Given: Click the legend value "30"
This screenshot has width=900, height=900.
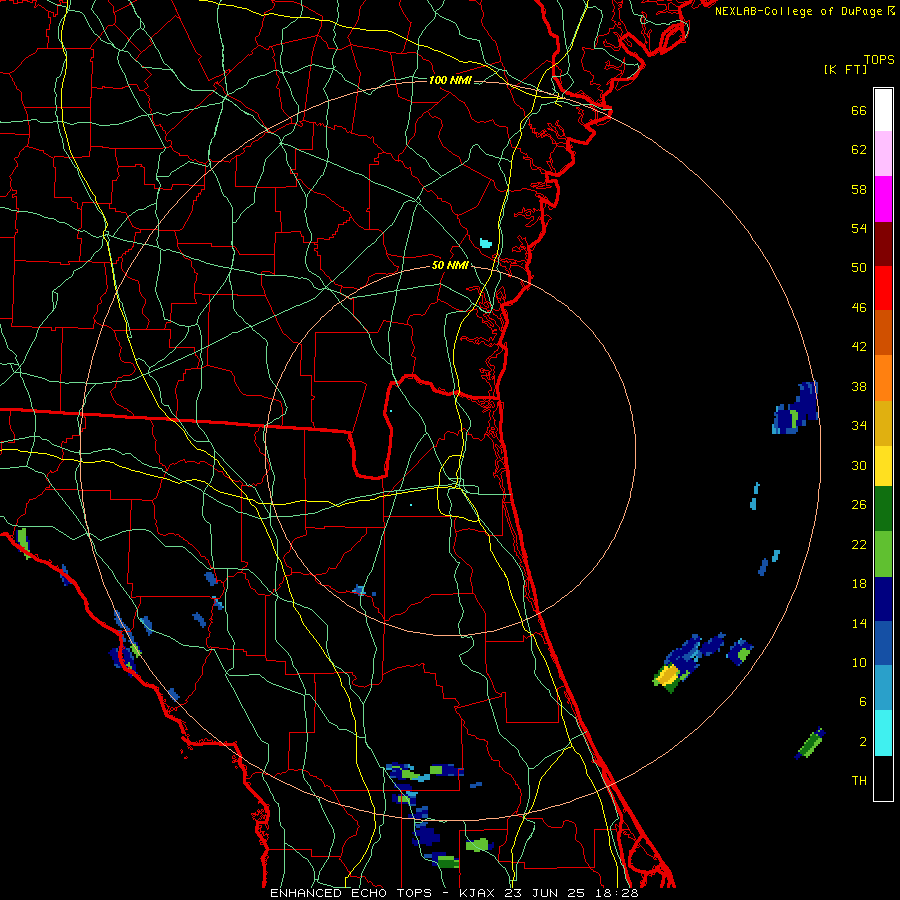Looking at the screenshot, I should pos(859,465).
